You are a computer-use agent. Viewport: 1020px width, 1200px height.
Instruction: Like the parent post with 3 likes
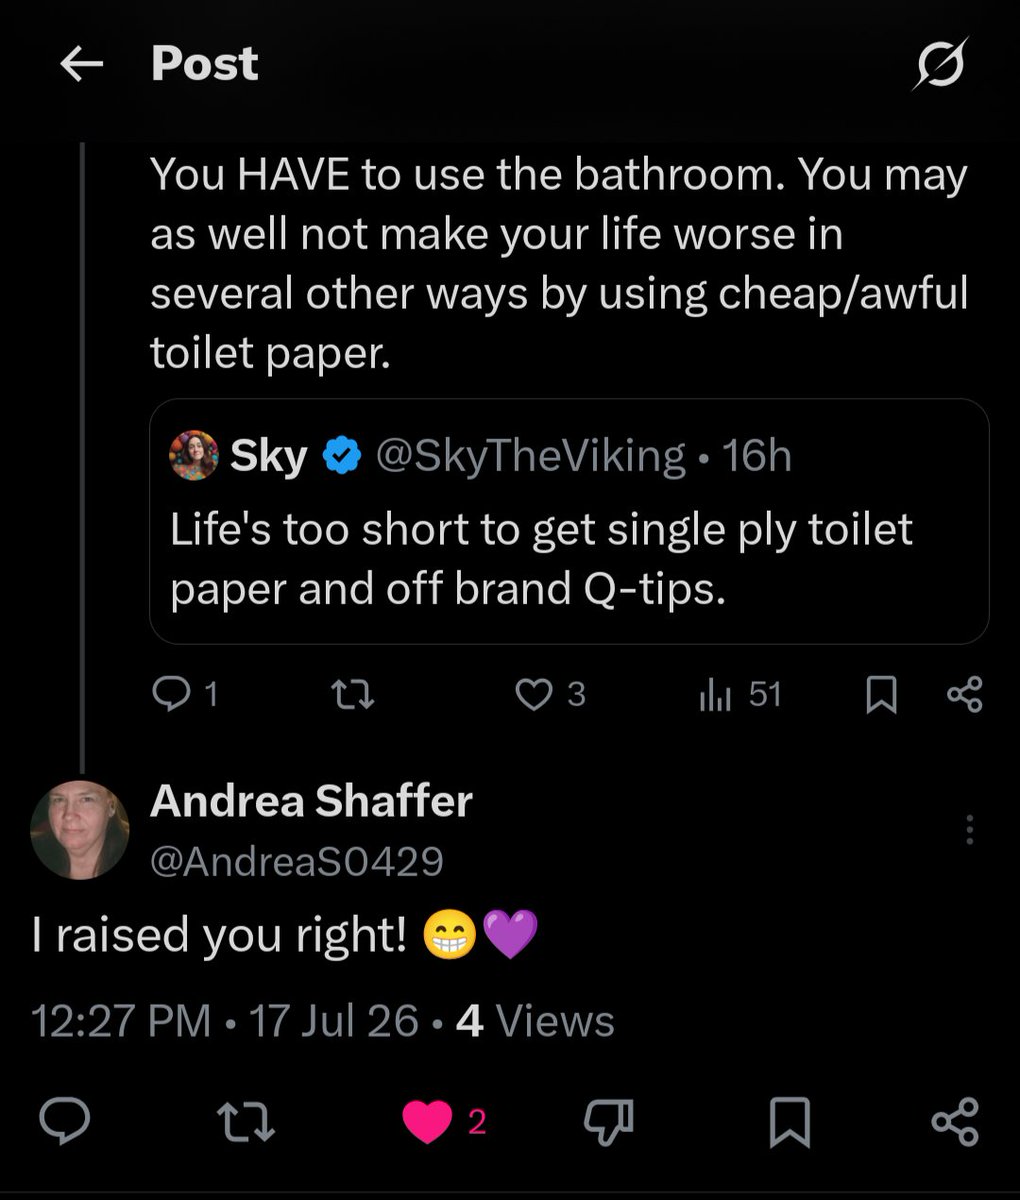pos(550,694)
